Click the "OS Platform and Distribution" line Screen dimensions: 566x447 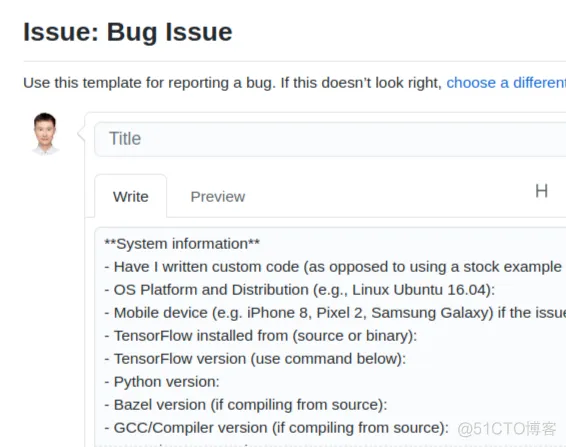click(300, 290)
